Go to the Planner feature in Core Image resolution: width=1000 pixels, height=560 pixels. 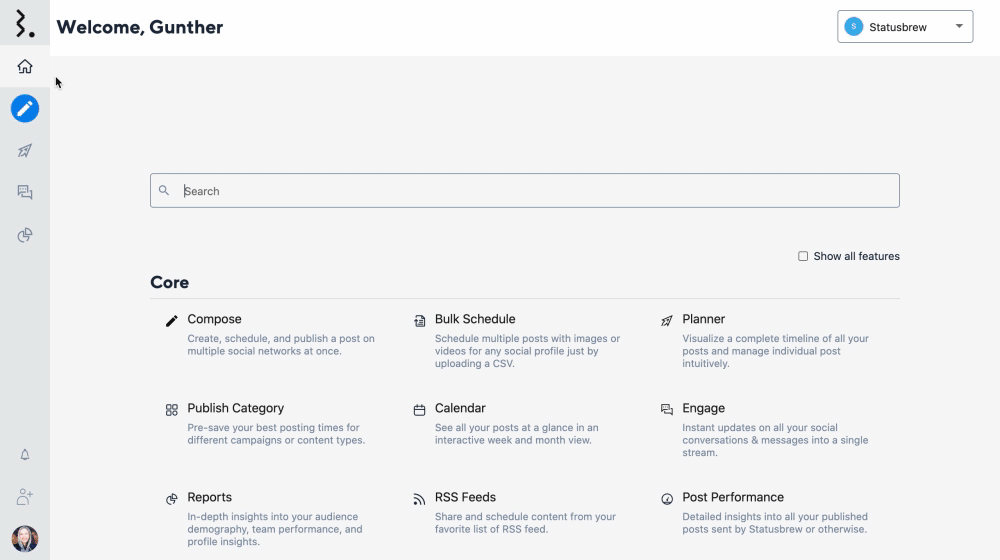click(703, 319)
